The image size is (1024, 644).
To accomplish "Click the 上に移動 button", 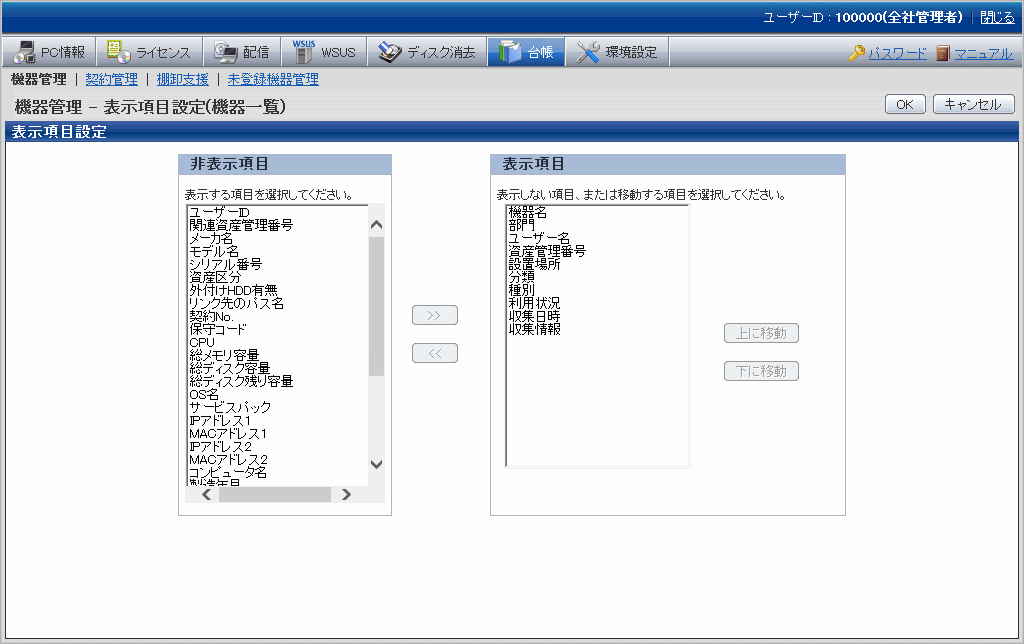I will pos(761,333).
